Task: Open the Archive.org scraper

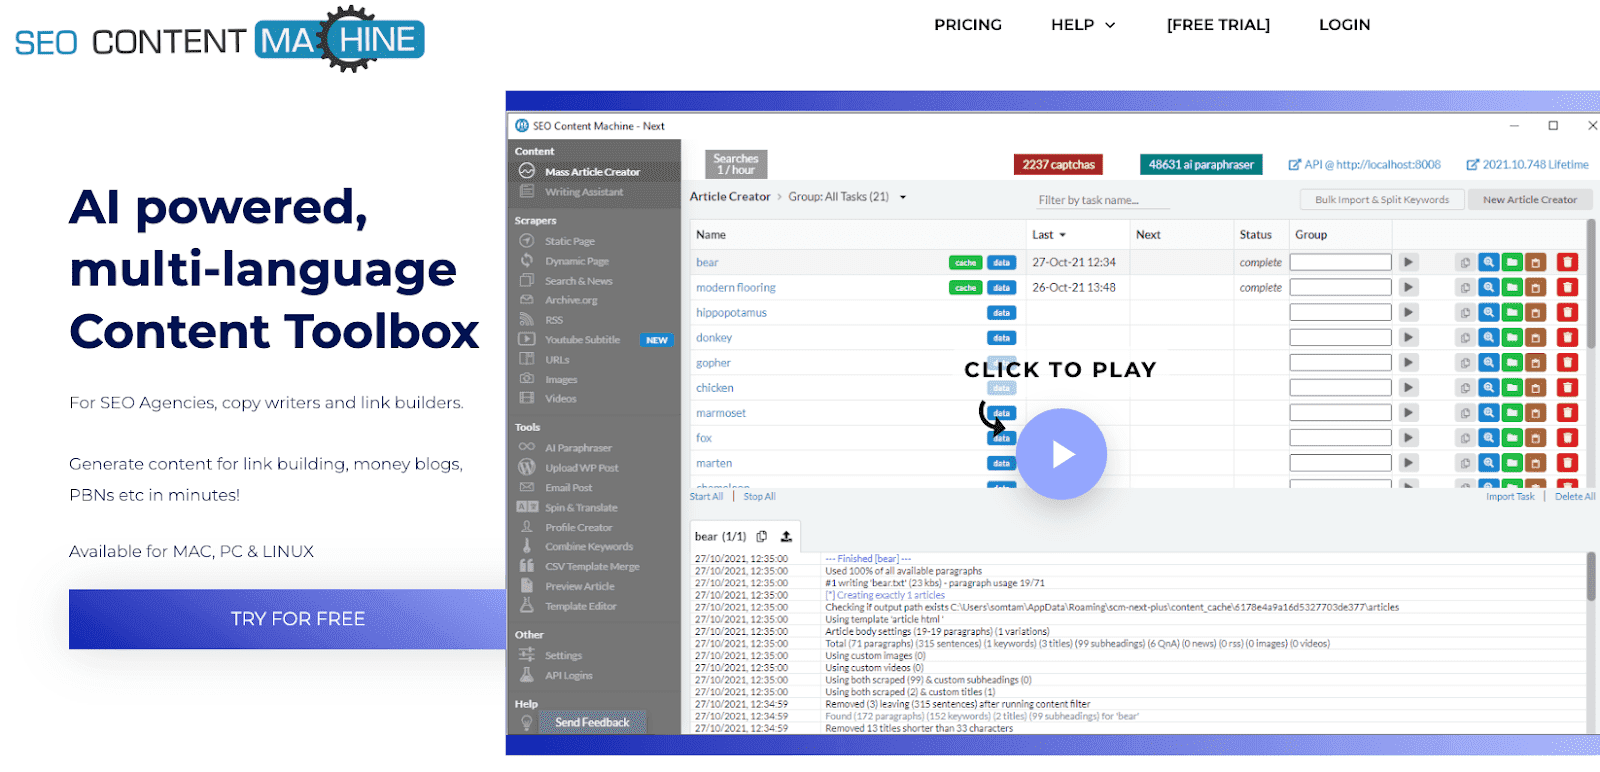Action: click(x=571, y=300)
